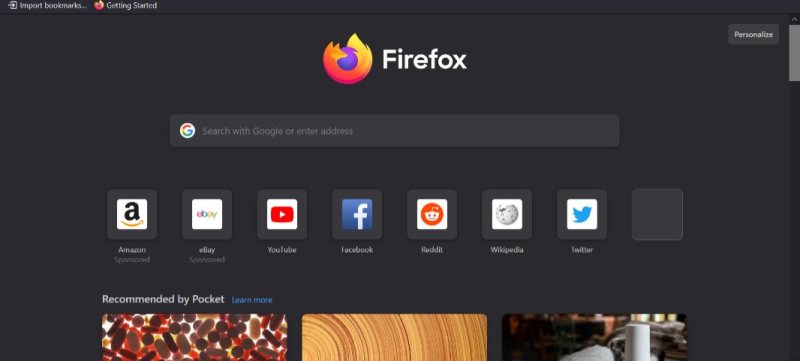Open the Import bookmarks toolbar item
This screenshot has width=800, height=361.
pos(48,6)
